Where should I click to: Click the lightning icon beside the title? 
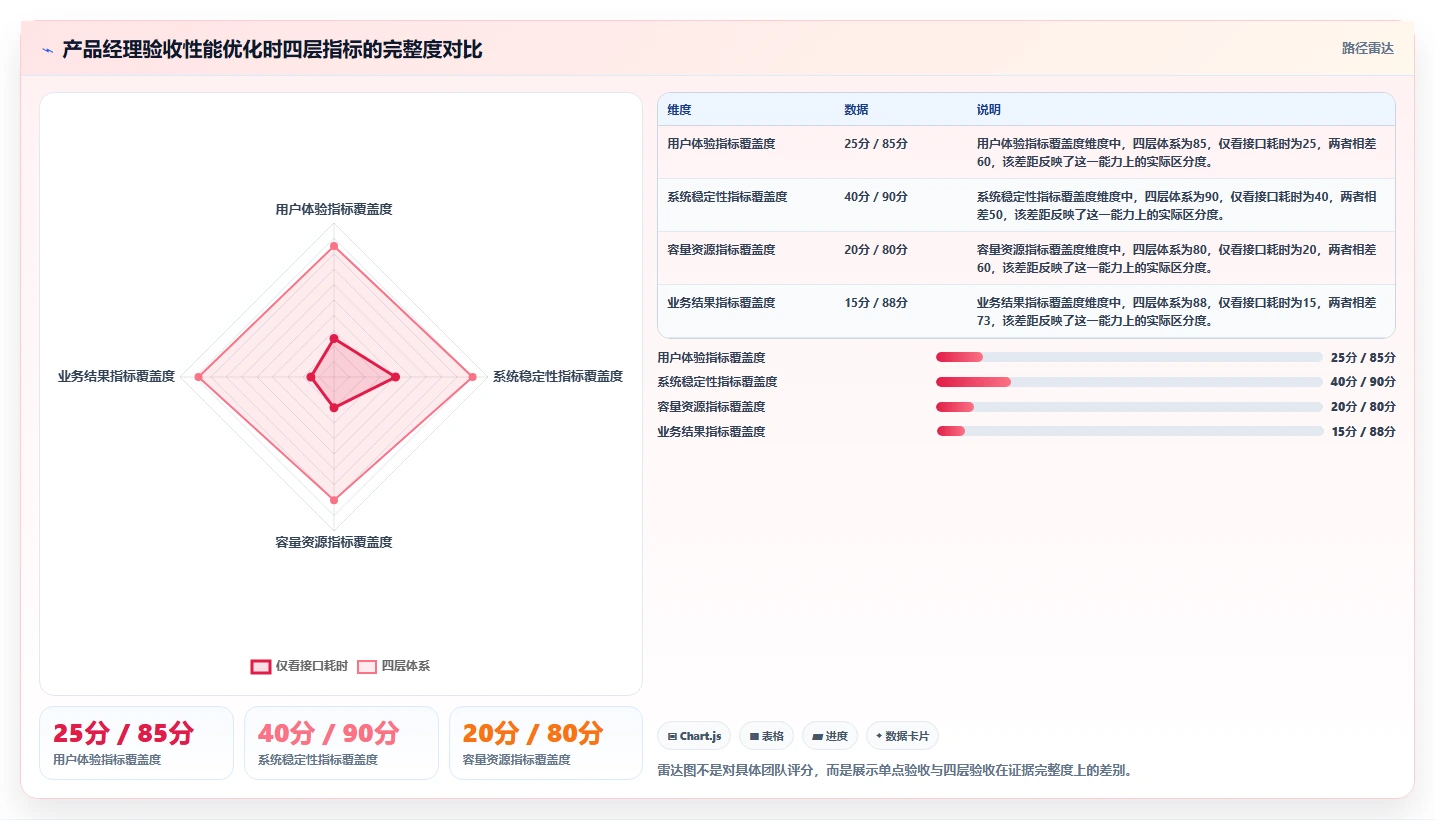pyautogui.click(x=48, y=50)
